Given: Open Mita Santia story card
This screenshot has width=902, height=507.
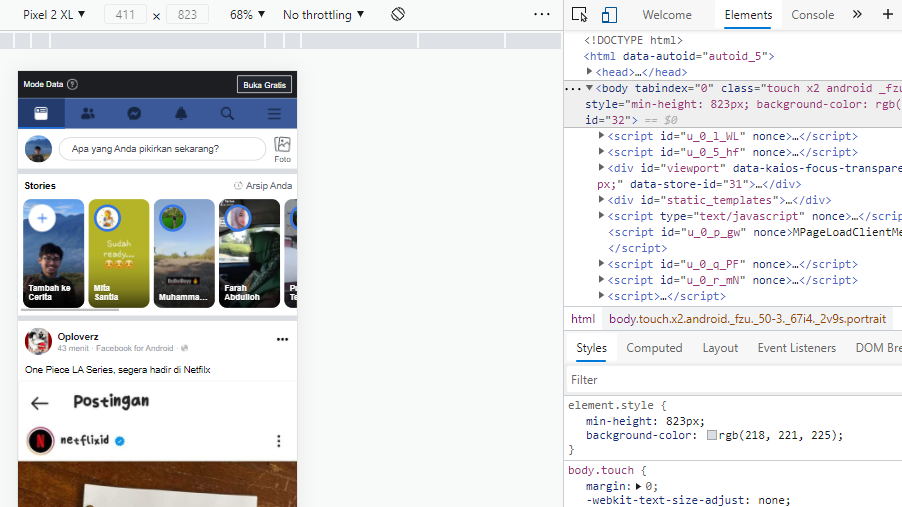Looking at the screenshot, I should pyautogui.click(x=119, y=253).
